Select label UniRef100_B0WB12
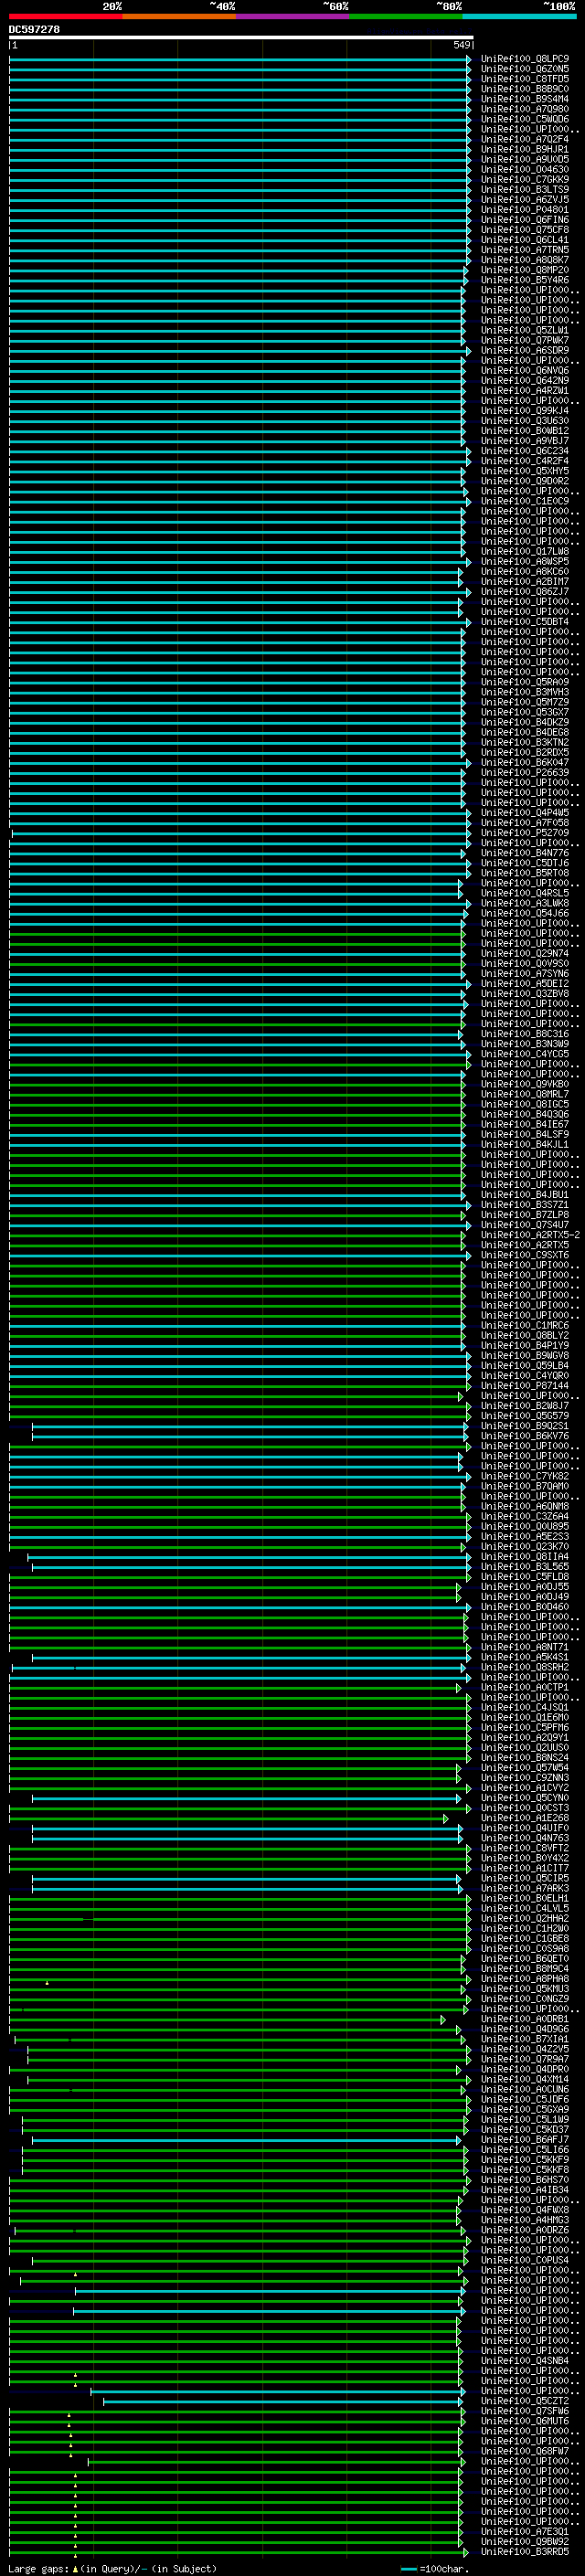The height and width of the screenshot is (2576, 585). pos(524,430)
